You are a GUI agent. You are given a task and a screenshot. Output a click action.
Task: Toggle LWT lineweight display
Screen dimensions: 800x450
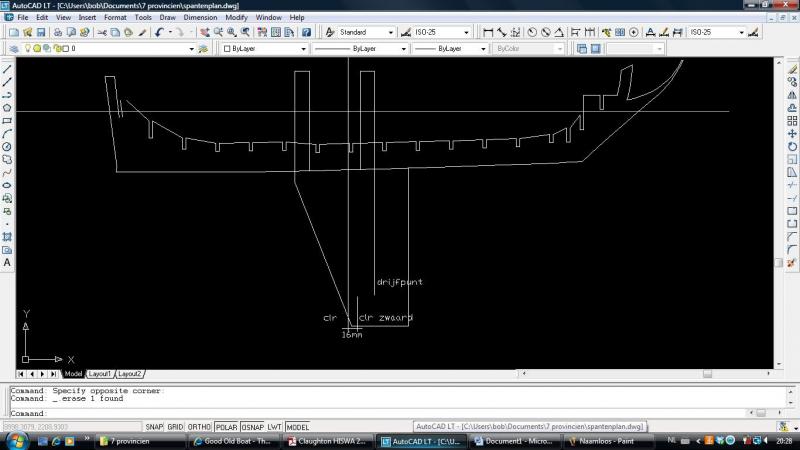(x=274, y=427)
